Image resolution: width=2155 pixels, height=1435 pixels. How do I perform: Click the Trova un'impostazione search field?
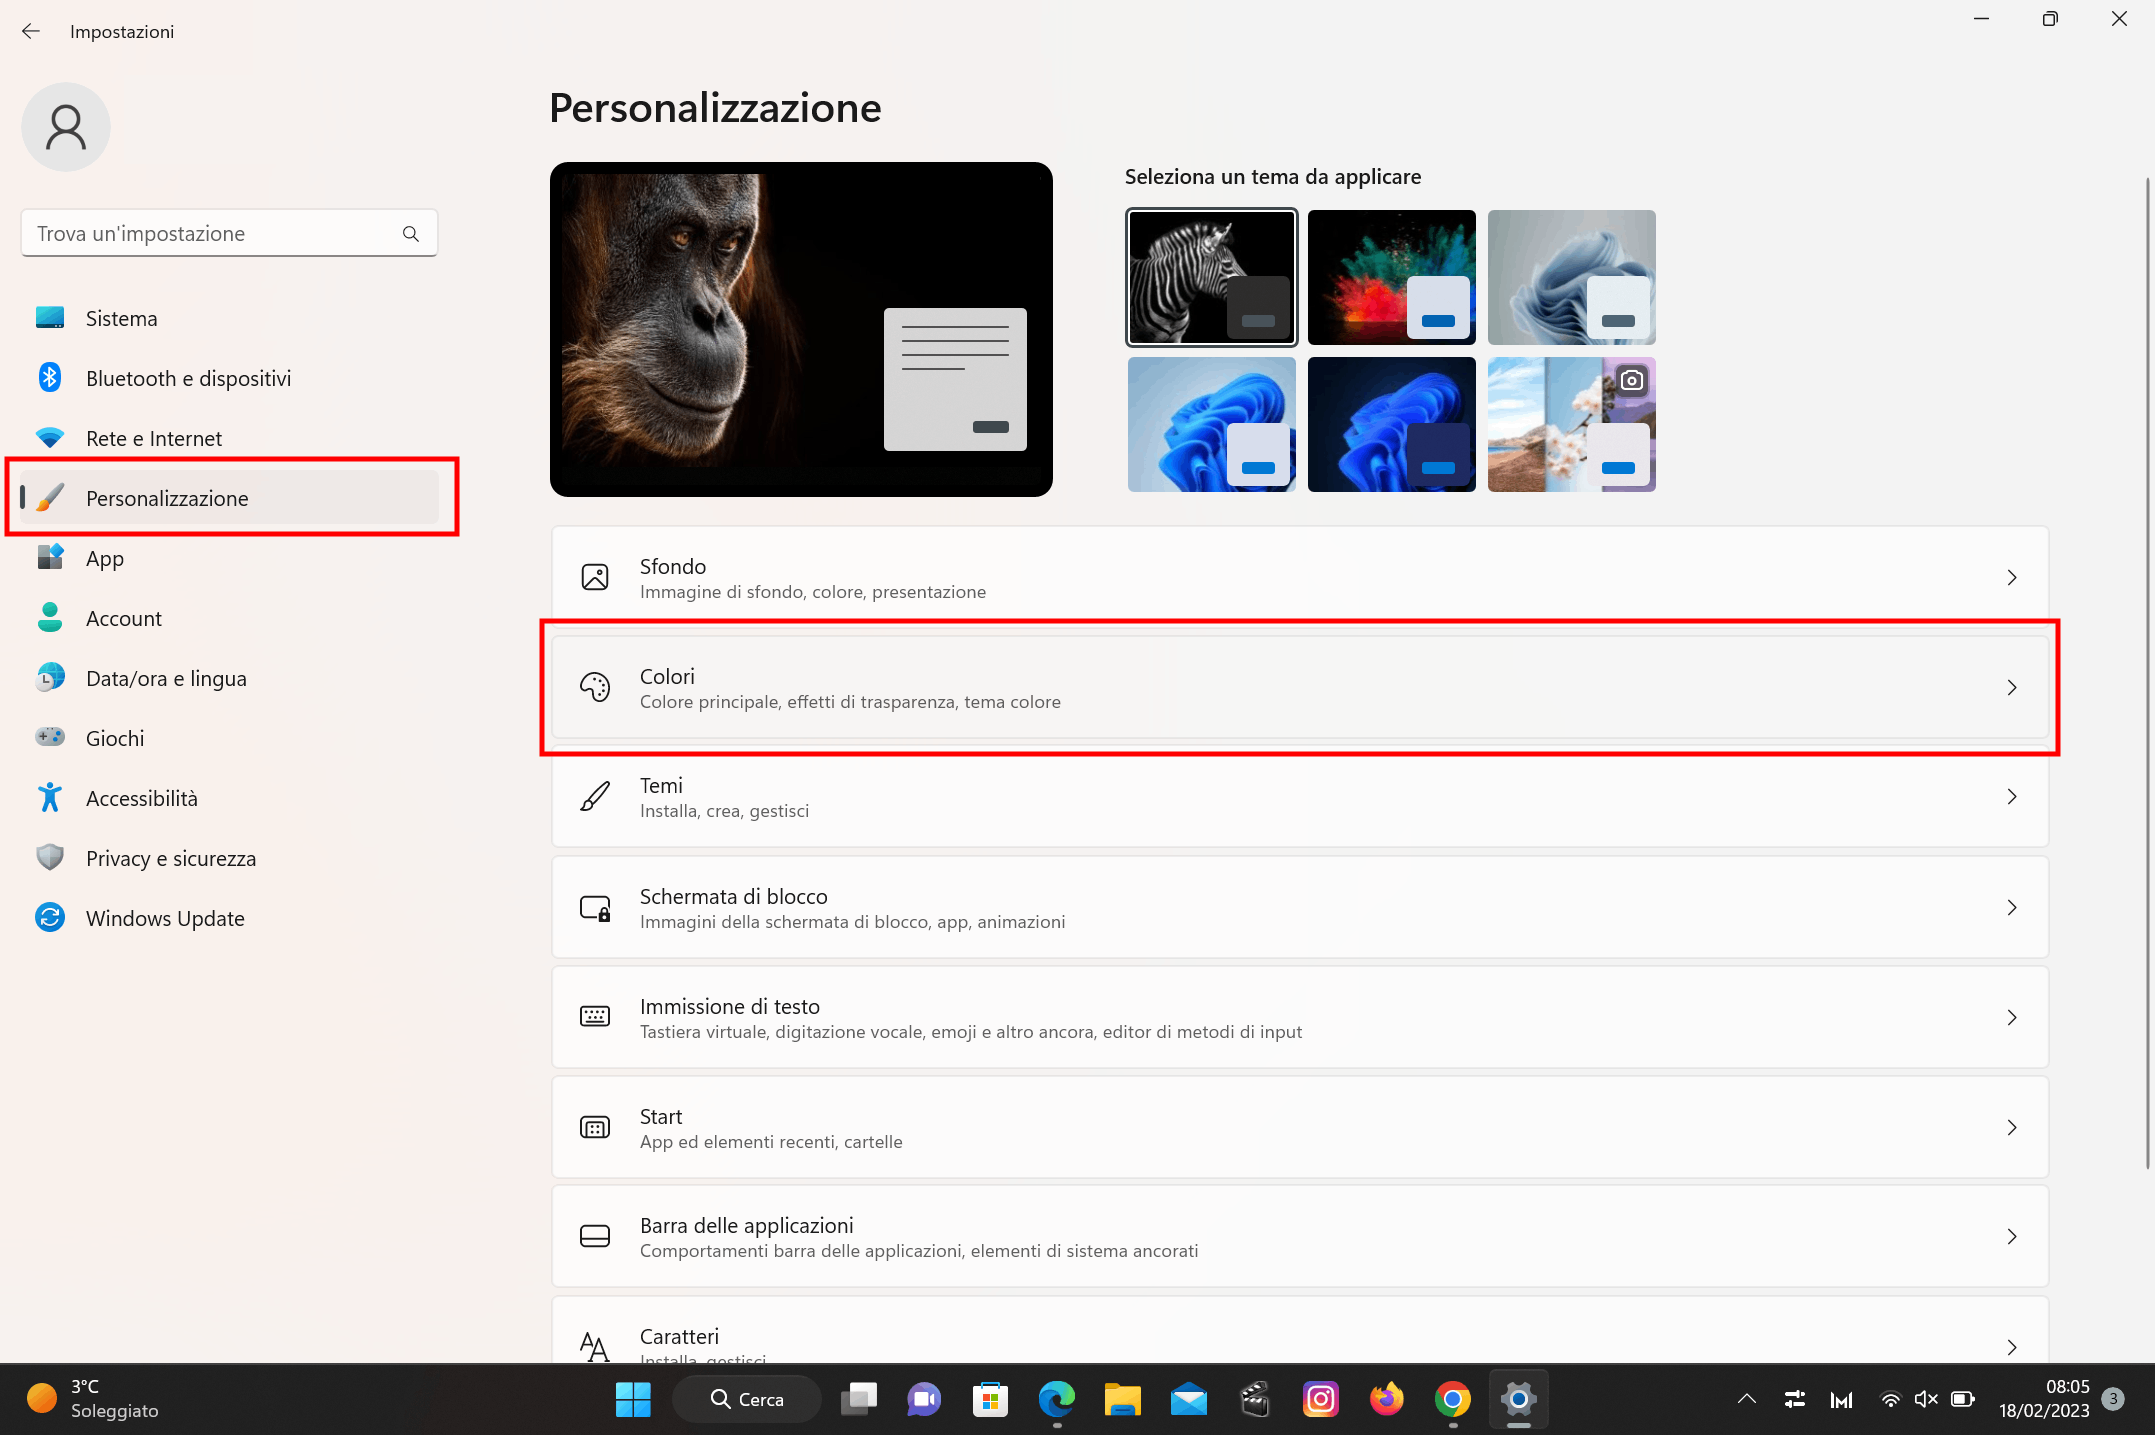(x=215, y=234)
